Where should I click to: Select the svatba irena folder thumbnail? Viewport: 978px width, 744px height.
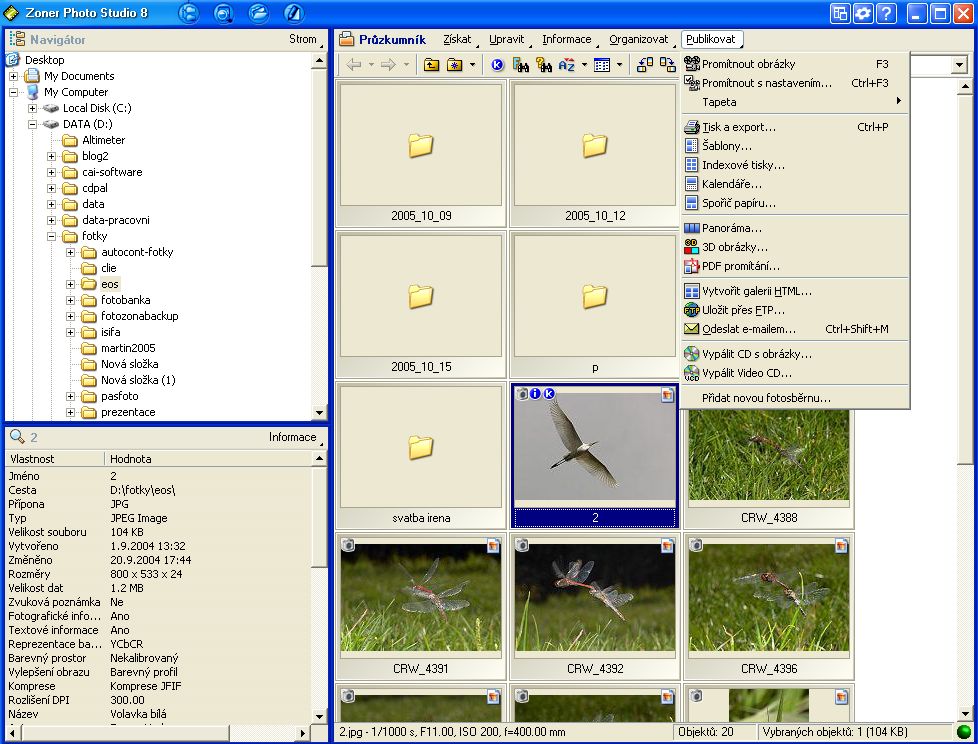pyautogui.click(x=421, y=456)
